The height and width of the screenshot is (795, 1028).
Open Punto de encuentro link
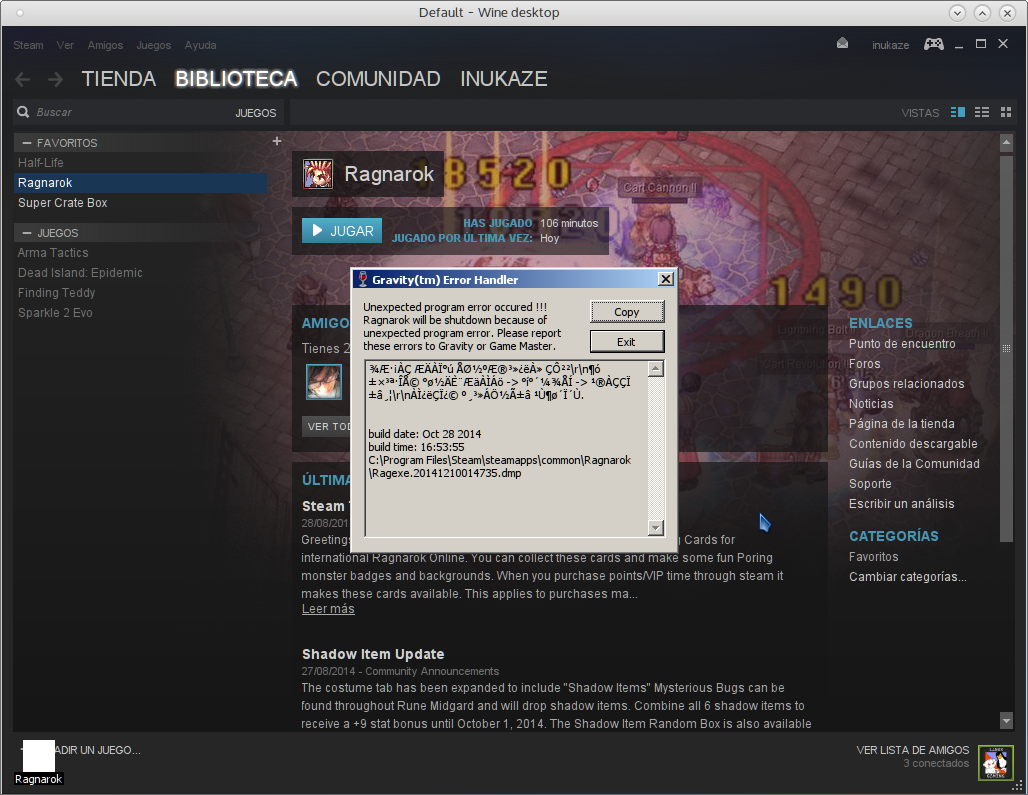coord(902,343)
